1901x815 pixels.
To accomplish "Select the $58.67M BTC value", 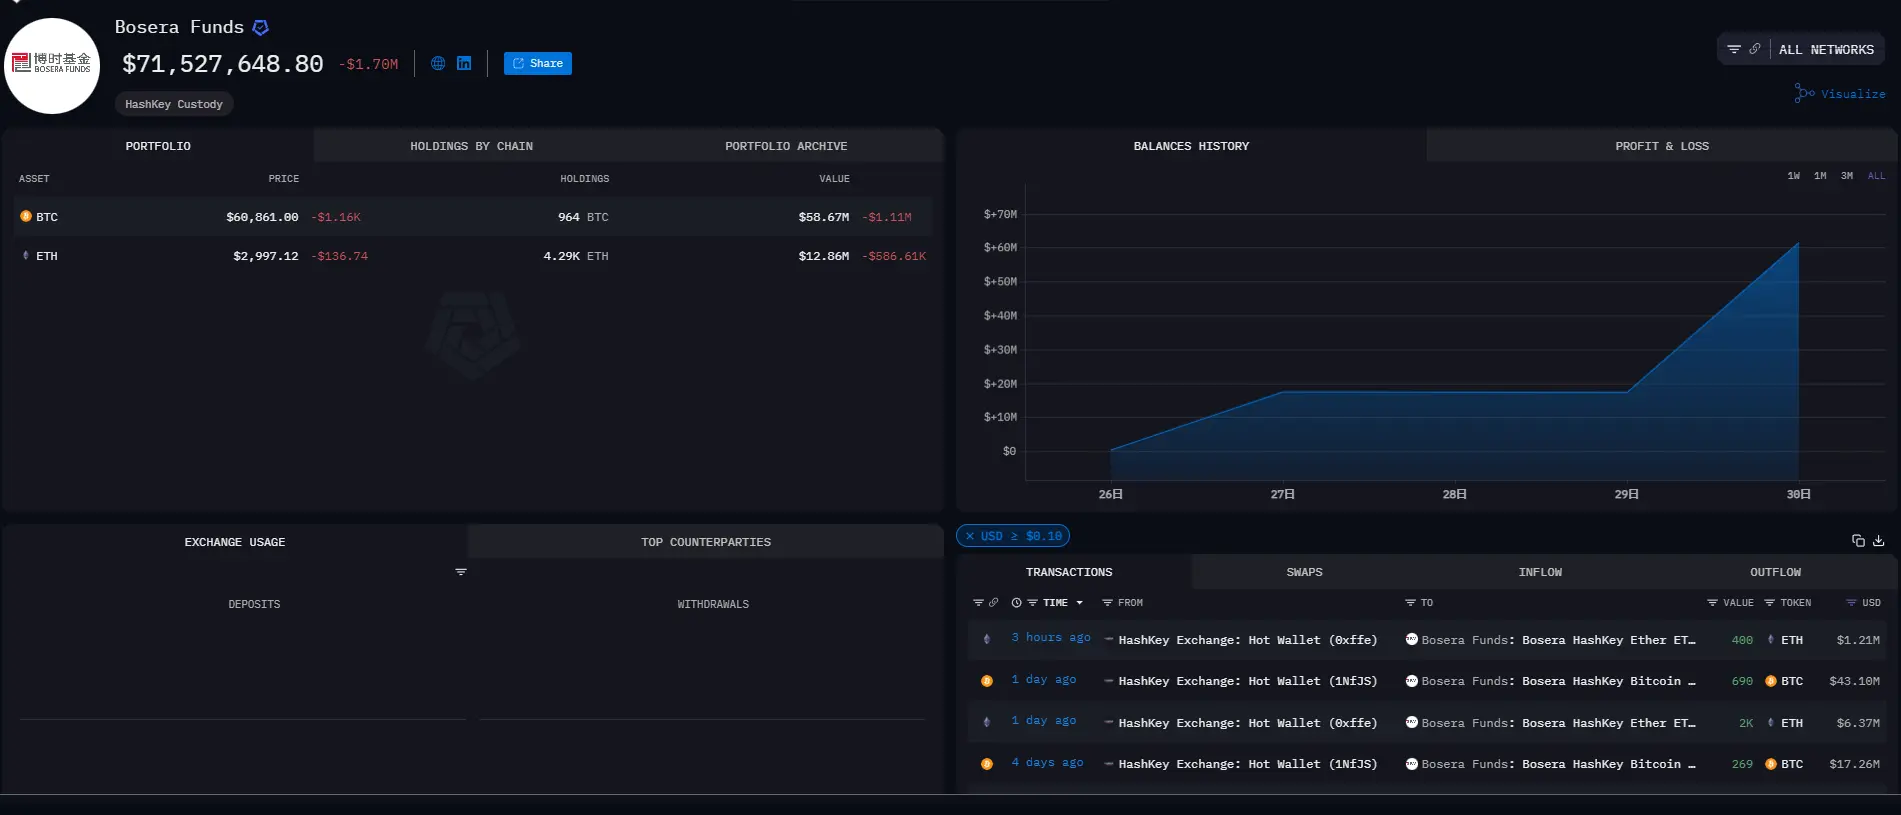I will 824,217.
